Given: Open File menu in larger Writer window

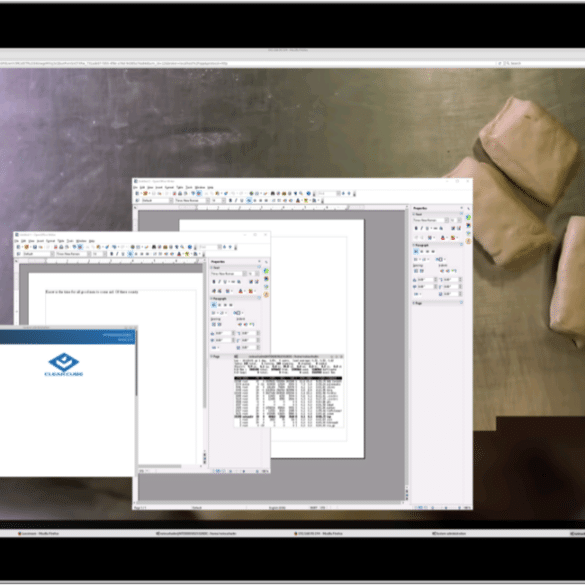Looking at the screenshot, I should [x=135, y=187].
